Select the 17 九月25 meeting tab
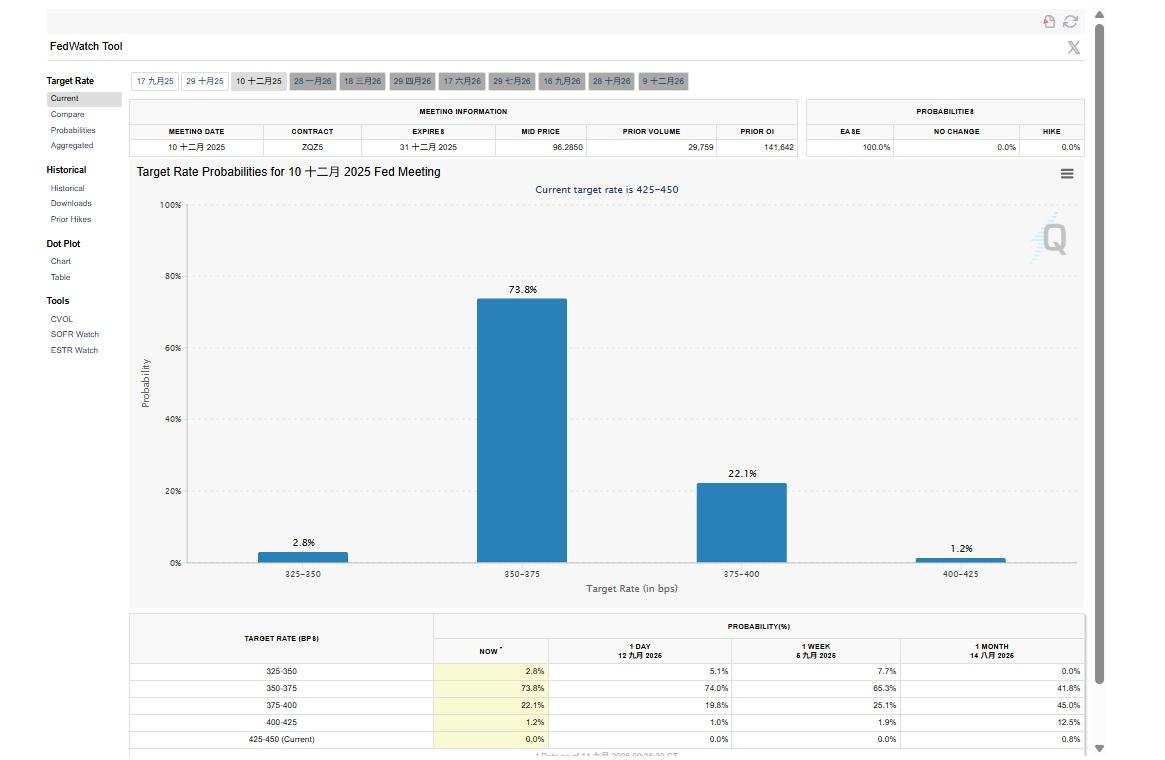Image resolution: width=1165 pixels, height=760 pixels. click(x=155, y=81)
